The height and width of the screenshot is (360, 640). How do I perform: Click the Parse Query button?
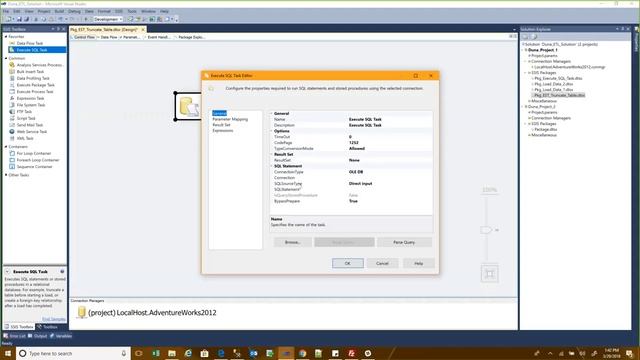[x=404, y=242]
